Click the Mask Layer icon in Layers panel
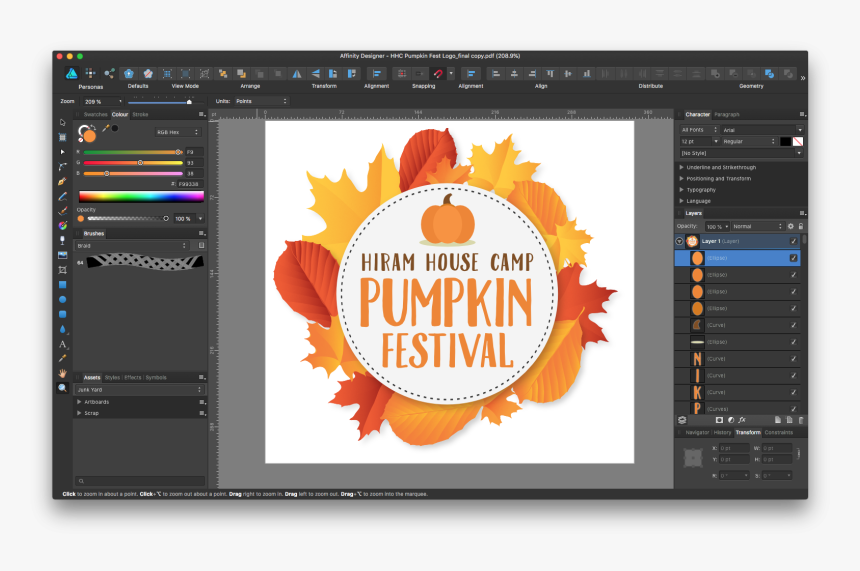The height and width of the screenshot is (571, 860). 719,420
